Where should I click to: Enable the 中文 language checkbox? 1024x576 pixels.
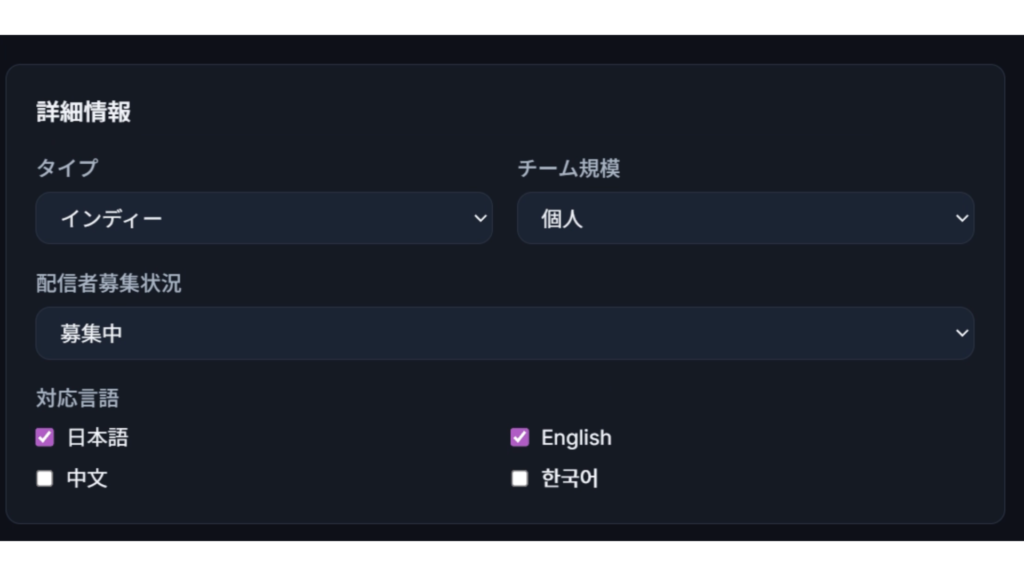pos(45,478)
